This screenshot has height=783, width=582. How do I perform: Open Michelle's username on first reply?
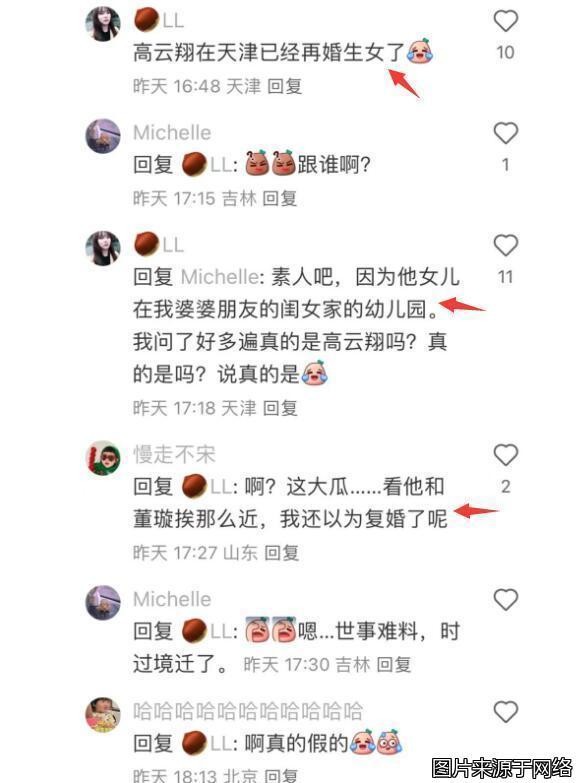pos(172,133)
